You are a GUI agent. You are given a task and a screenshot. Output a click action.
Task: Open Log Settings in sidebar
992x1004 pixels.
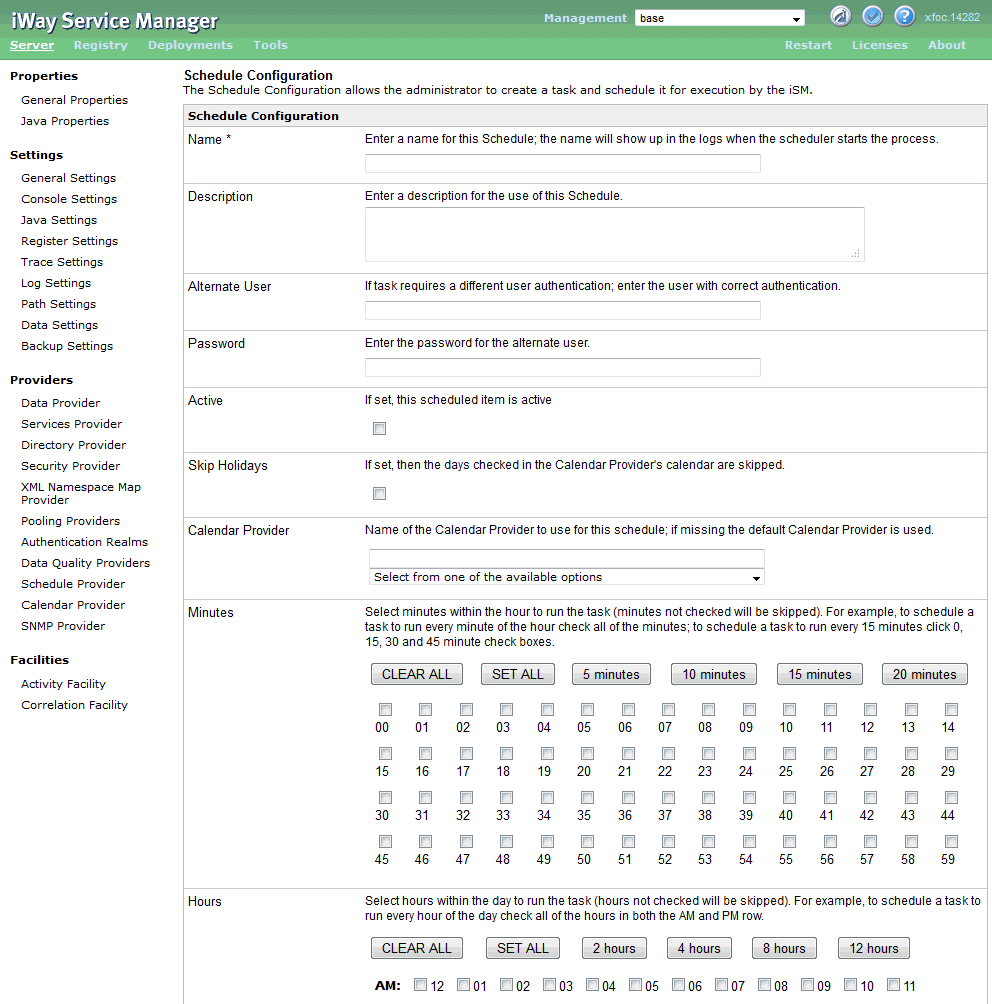tap(56, 283)
